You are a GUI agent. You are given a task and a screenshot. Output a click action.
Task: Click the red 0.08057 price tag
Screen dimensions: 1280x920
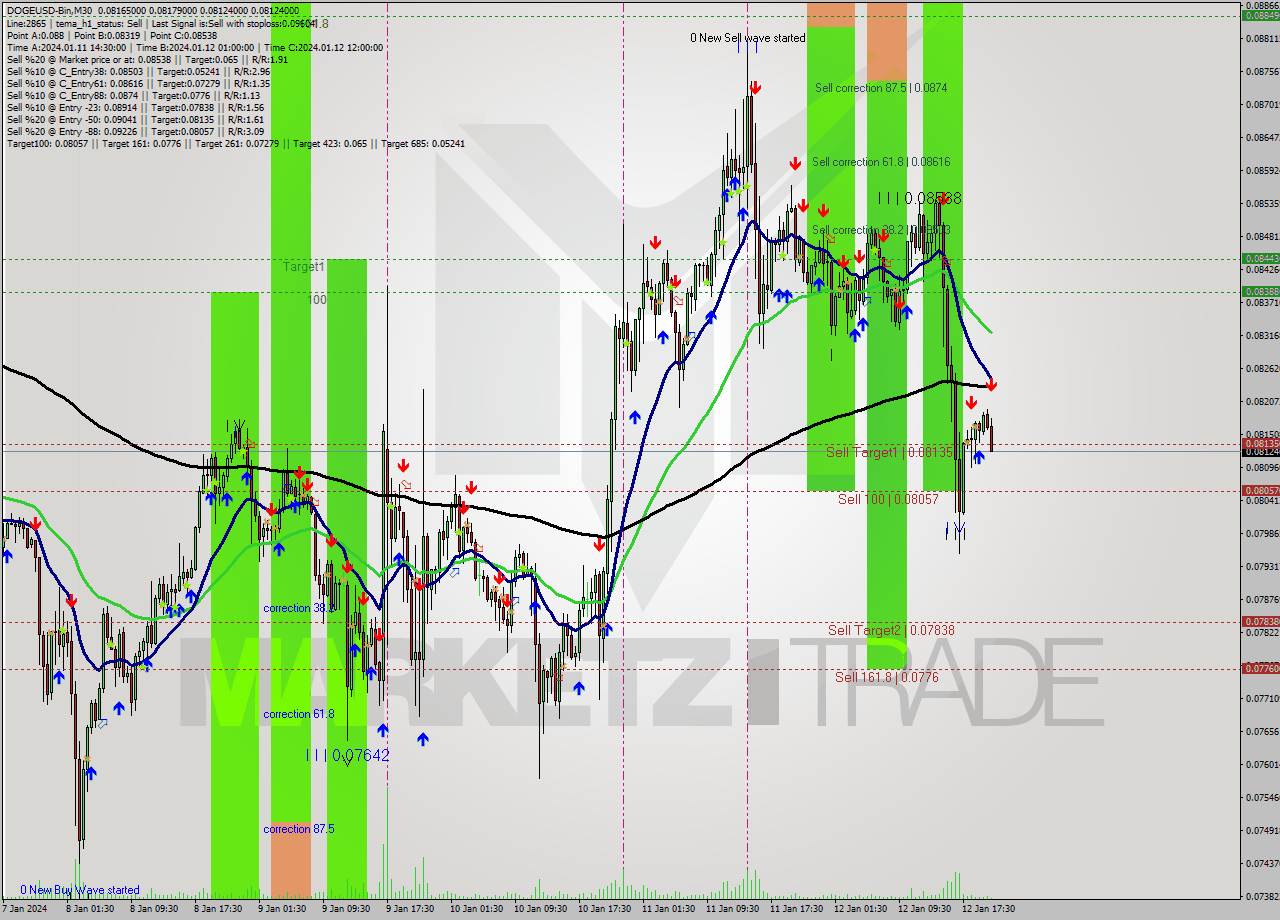[1260, 490]
